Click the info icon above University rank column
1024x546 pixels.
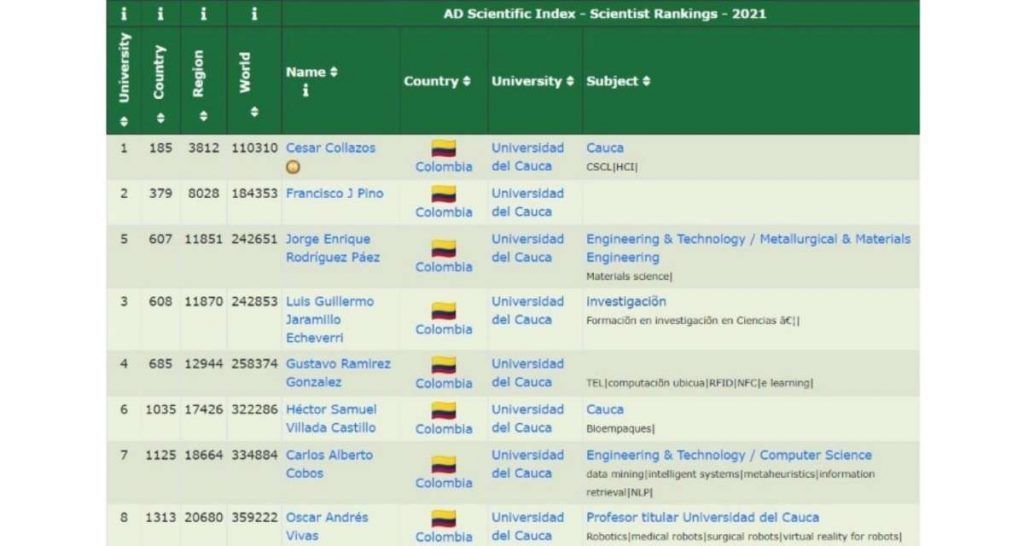coord(123,13)
